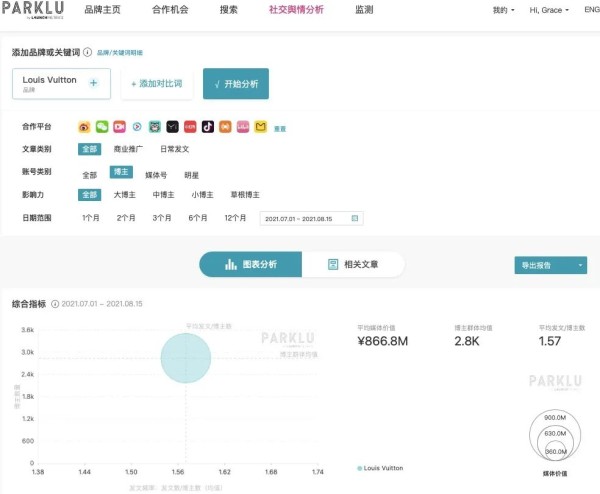The height and width of the screenshot is (494, 600).
Task: Select 明星 account type
Action: tap(191, 175)
